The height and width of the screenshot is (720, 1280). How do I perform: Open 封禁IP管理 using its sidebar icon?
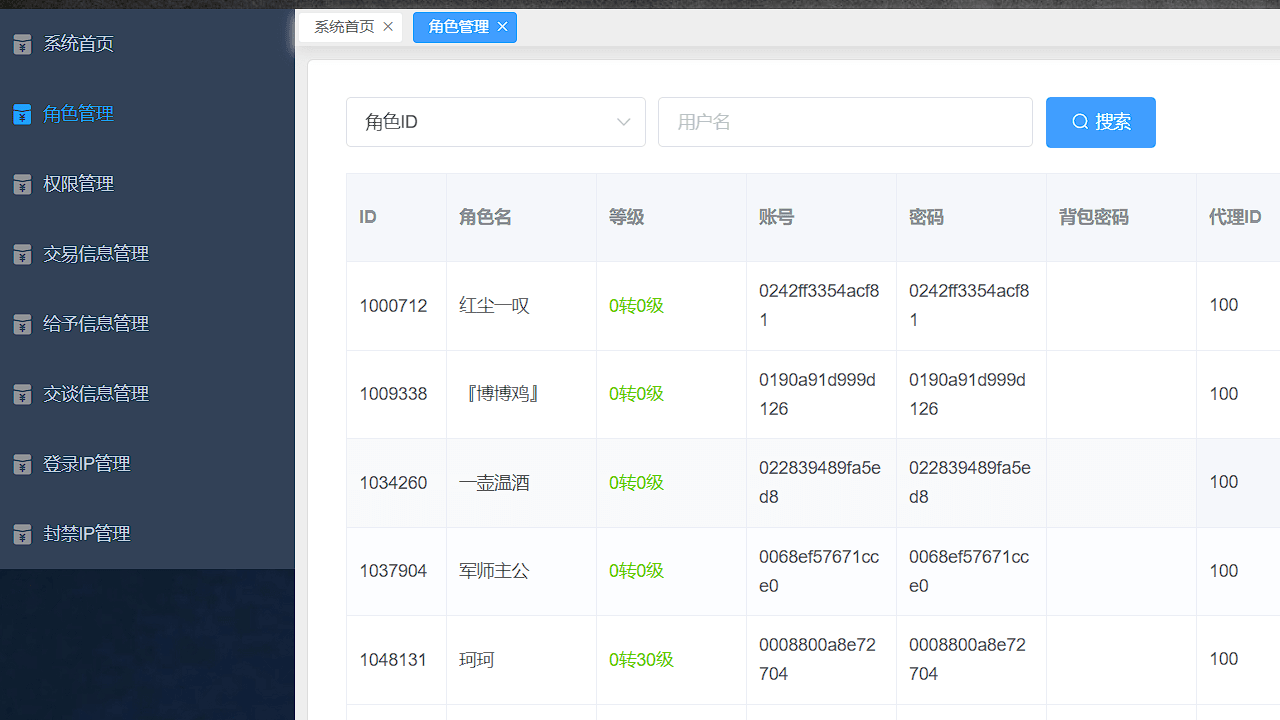pyautogui.click(x=22, y=534)
